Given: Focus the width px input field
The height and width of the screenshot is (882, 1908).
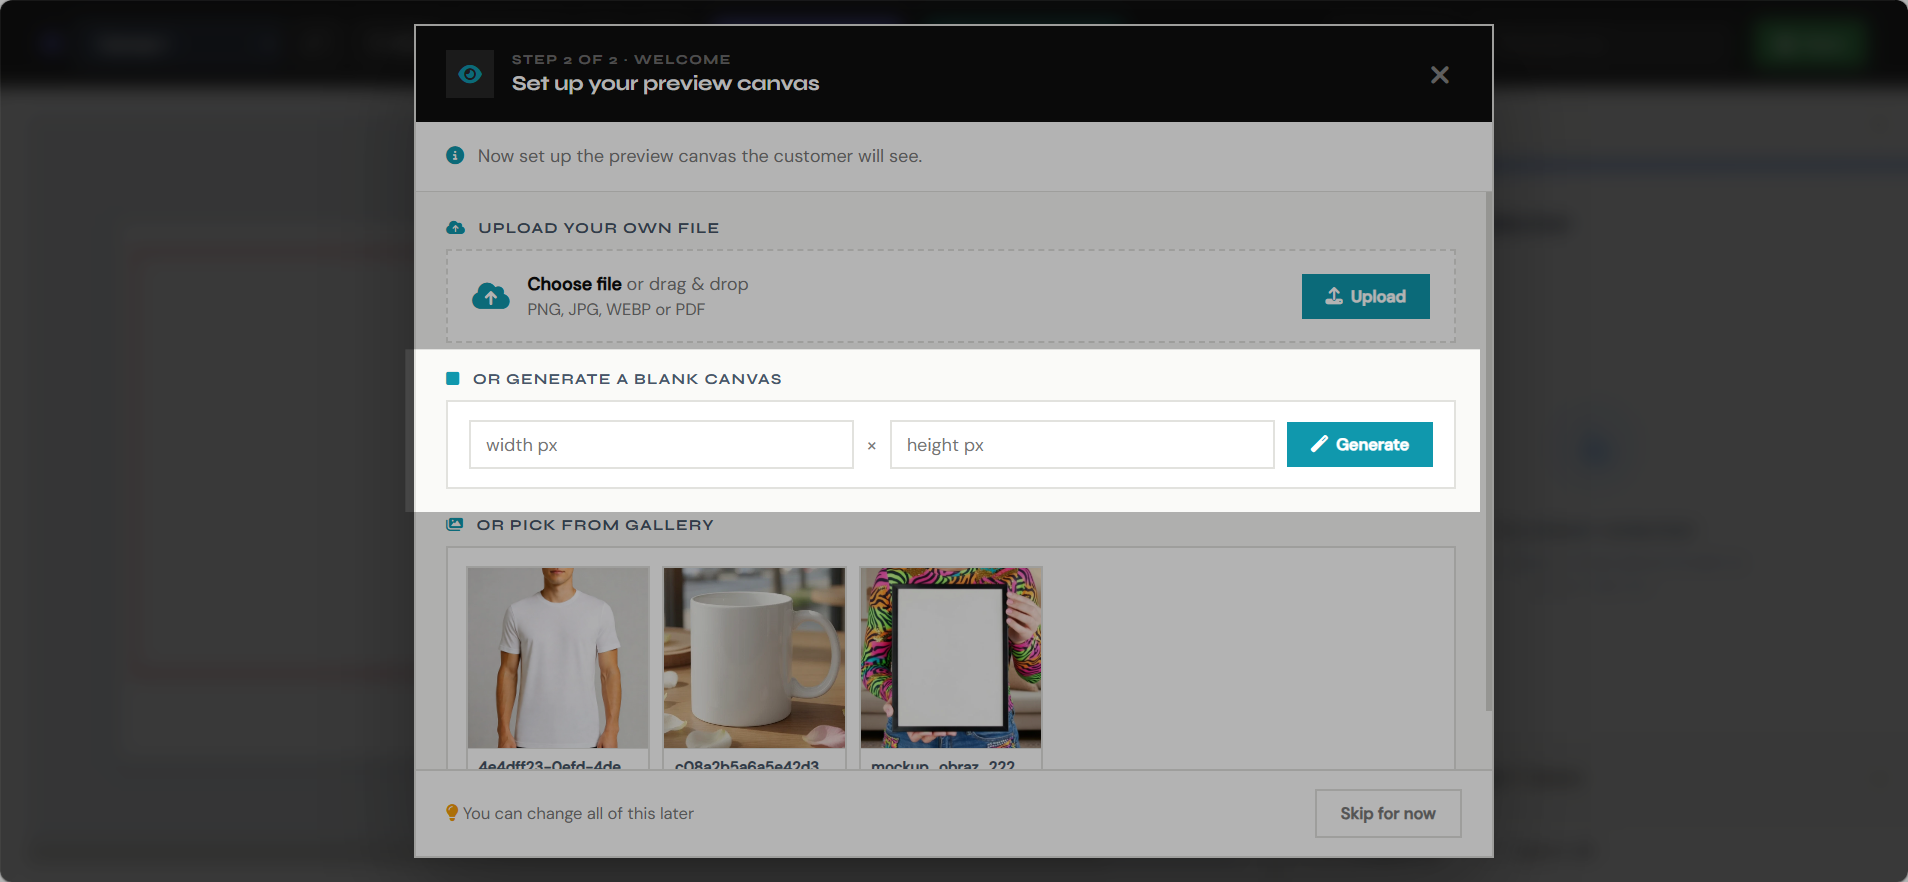Looking at the screenshot, I should coord(661,445).
